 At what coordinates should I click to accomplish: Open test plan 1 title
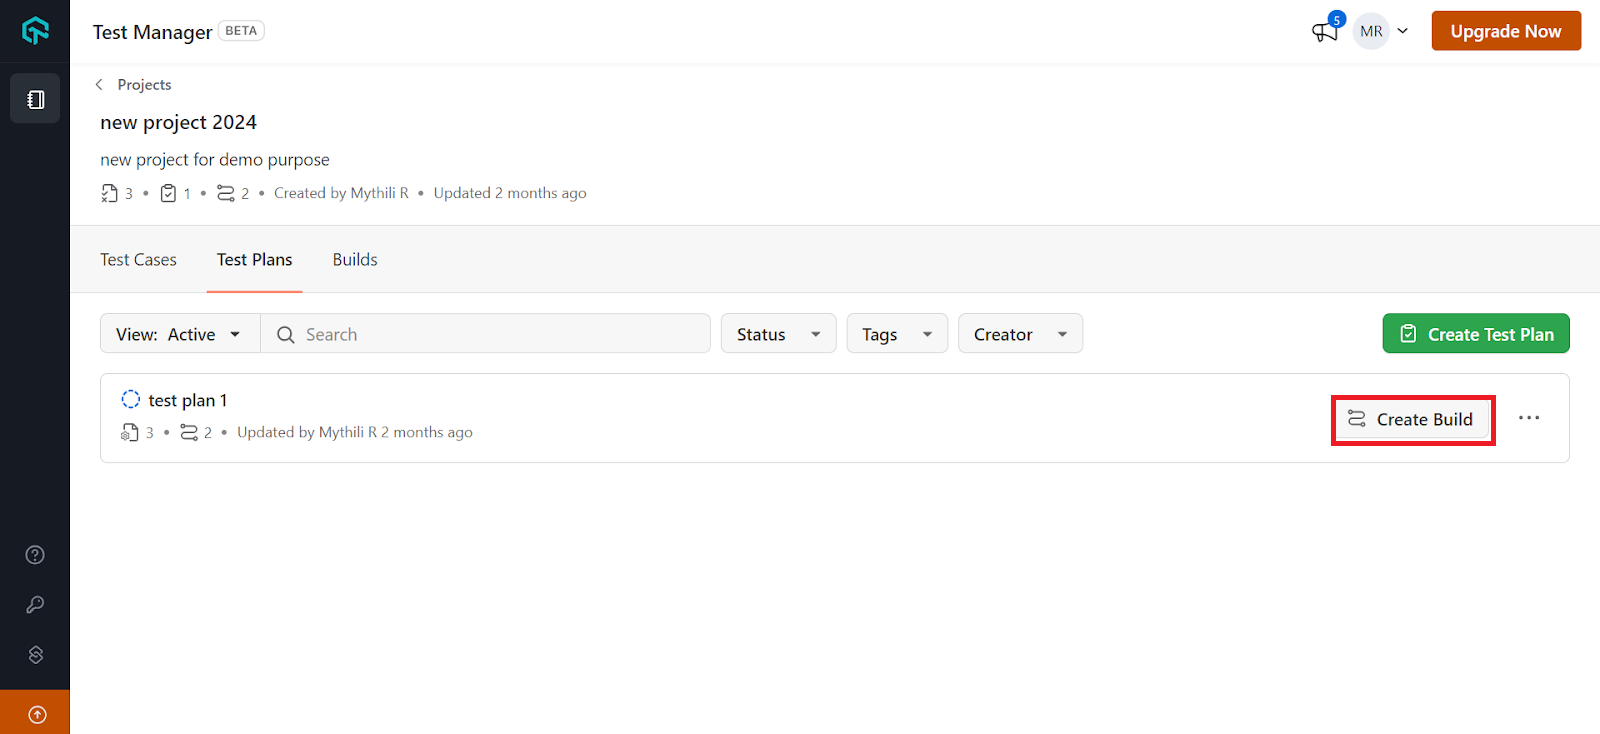(x=188, y=400)
